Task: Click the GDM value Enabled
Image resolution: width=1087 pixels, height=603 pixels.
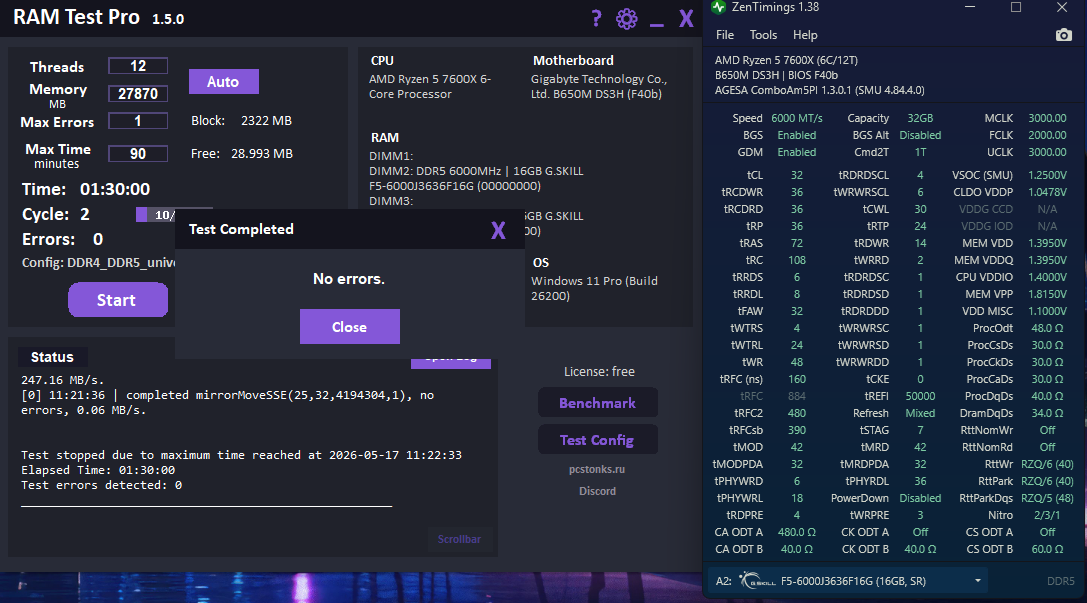Action: click(797, 152)
